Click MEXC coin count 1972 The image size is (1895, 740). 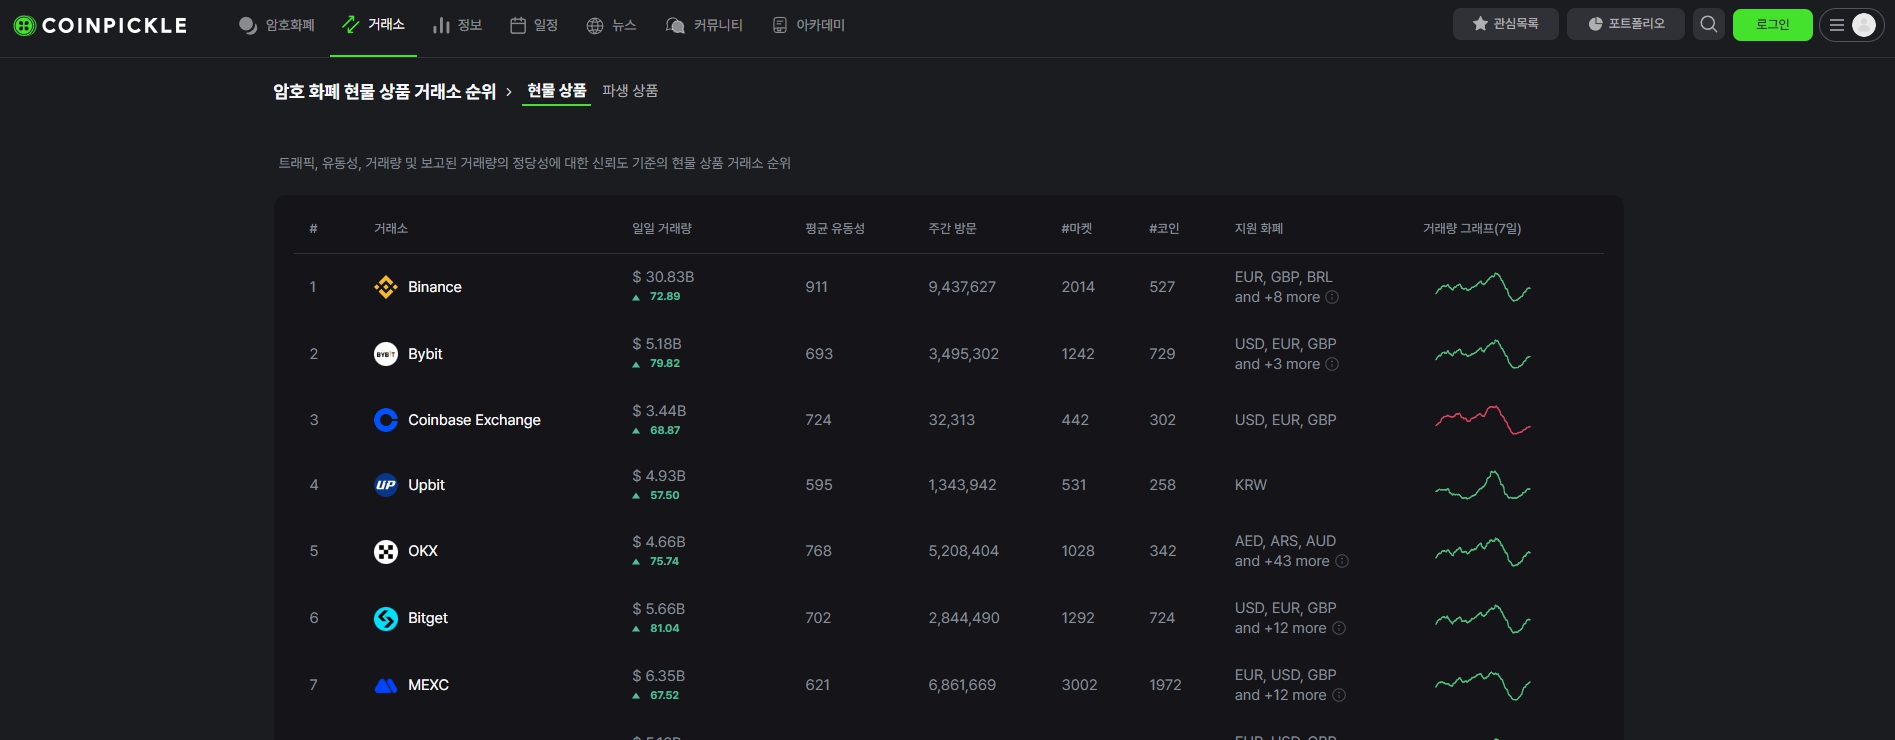click(x=1165, y=685)
